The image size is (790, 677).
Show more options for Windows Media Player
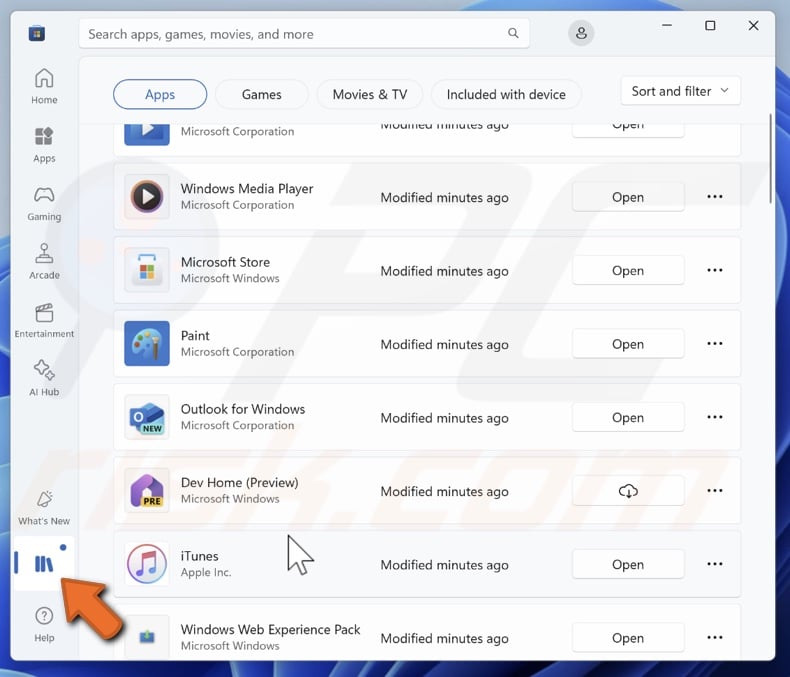coord(714,197)
